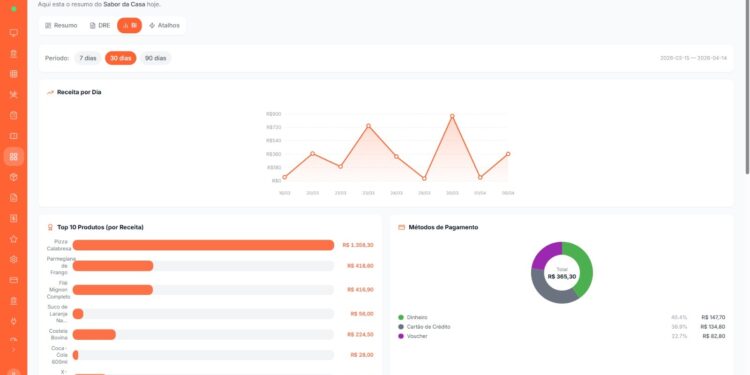Click the second-highest peak point on revenue chart

click(368, 126)
